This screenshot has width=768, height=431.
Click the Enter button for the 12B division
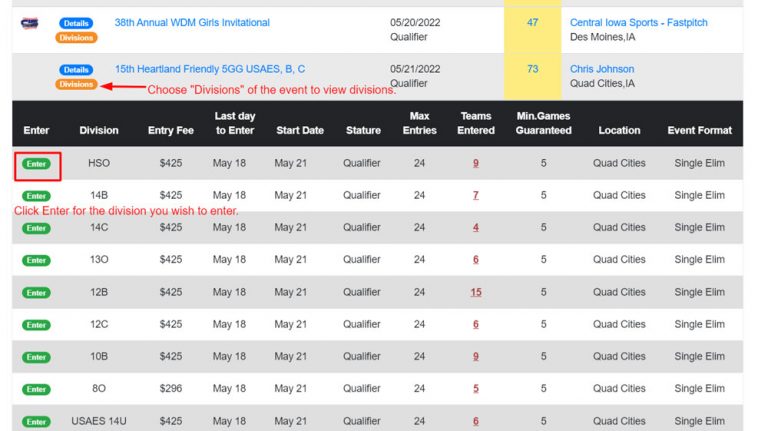tap(36, 292)
